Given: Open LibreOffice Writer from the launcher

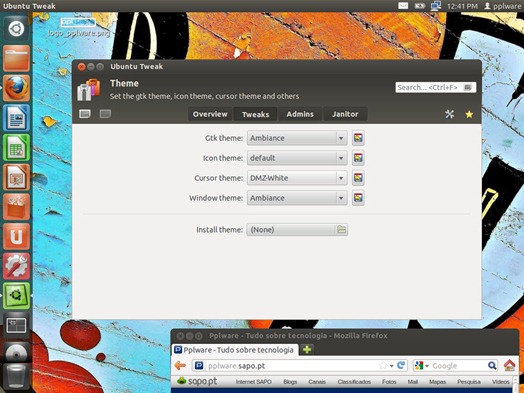Looking at the screenshot, I should click(x=16, y=118).
